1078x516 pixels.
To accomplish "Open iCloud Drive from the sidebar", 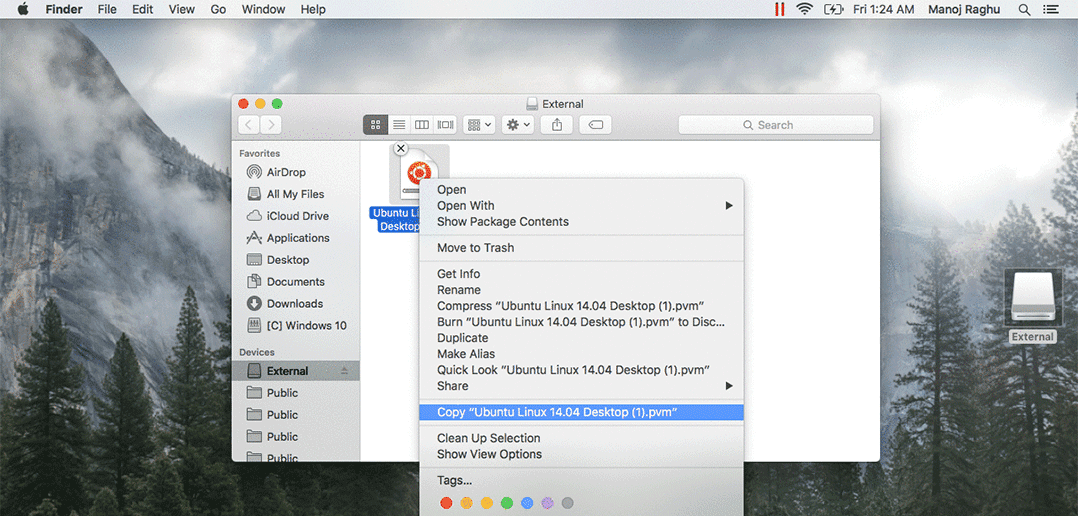I will pyautogui.click(x=296, y=216).
